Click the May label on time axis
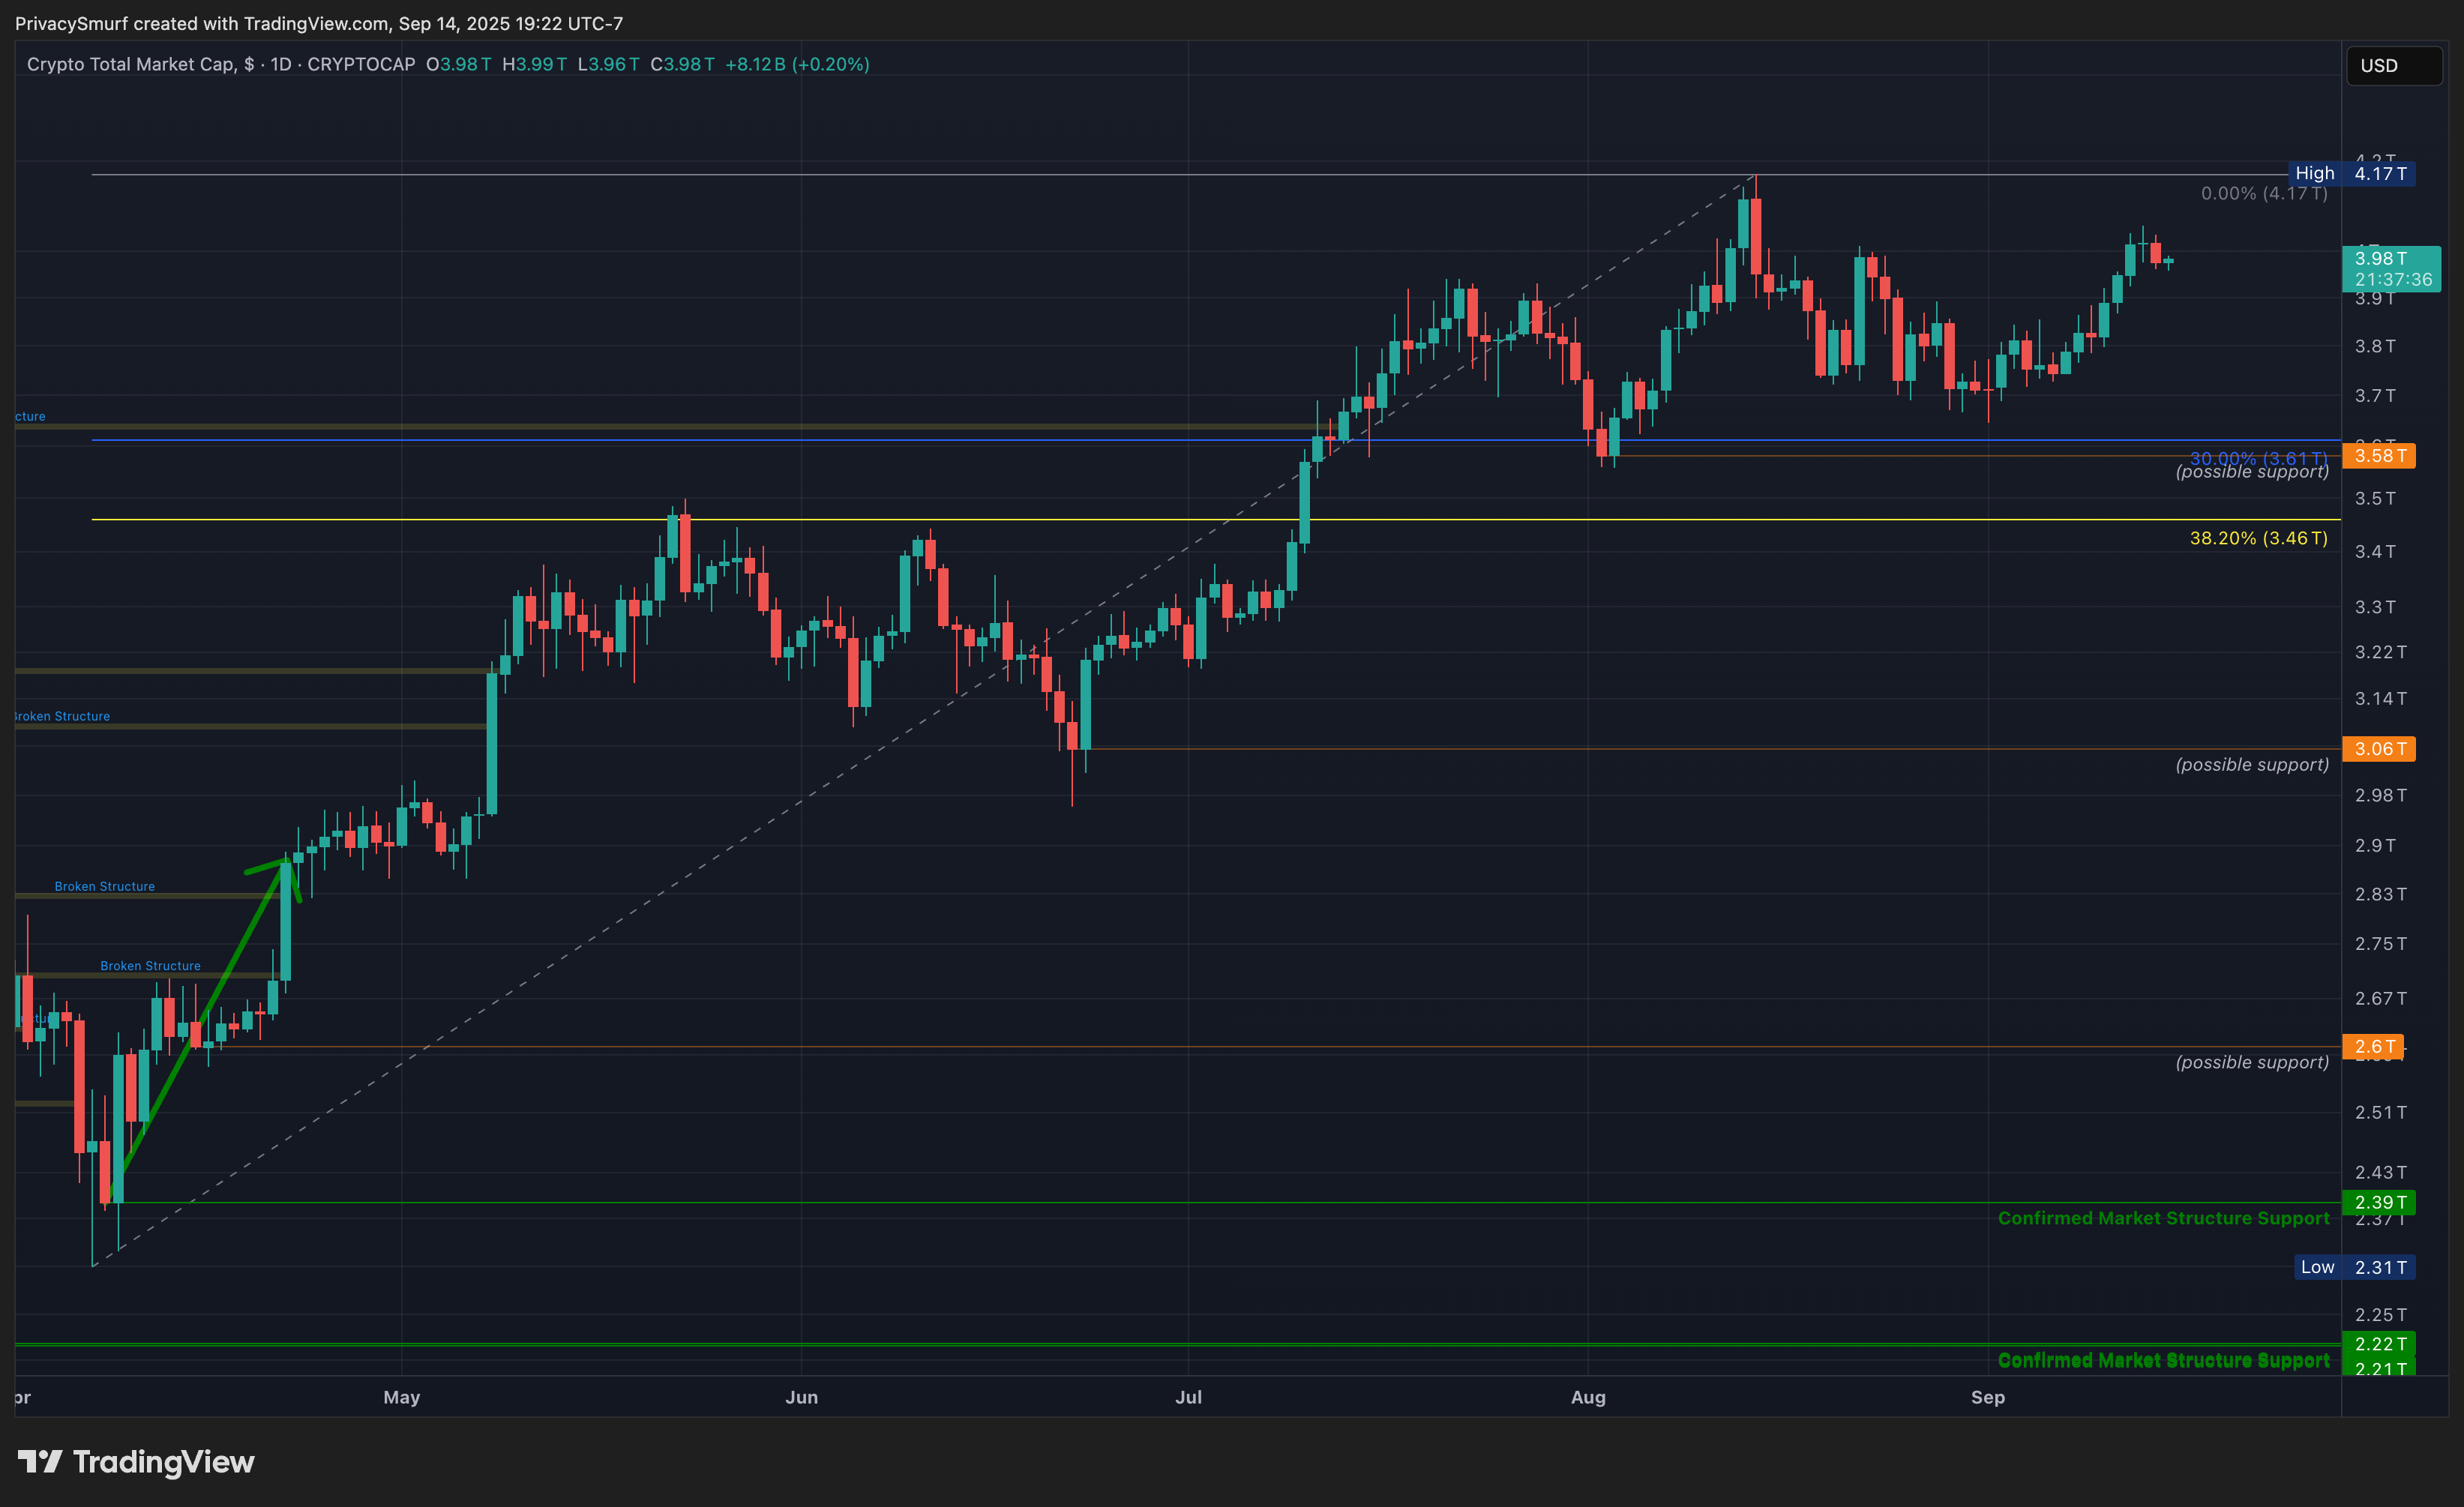 click(401, 1397)
